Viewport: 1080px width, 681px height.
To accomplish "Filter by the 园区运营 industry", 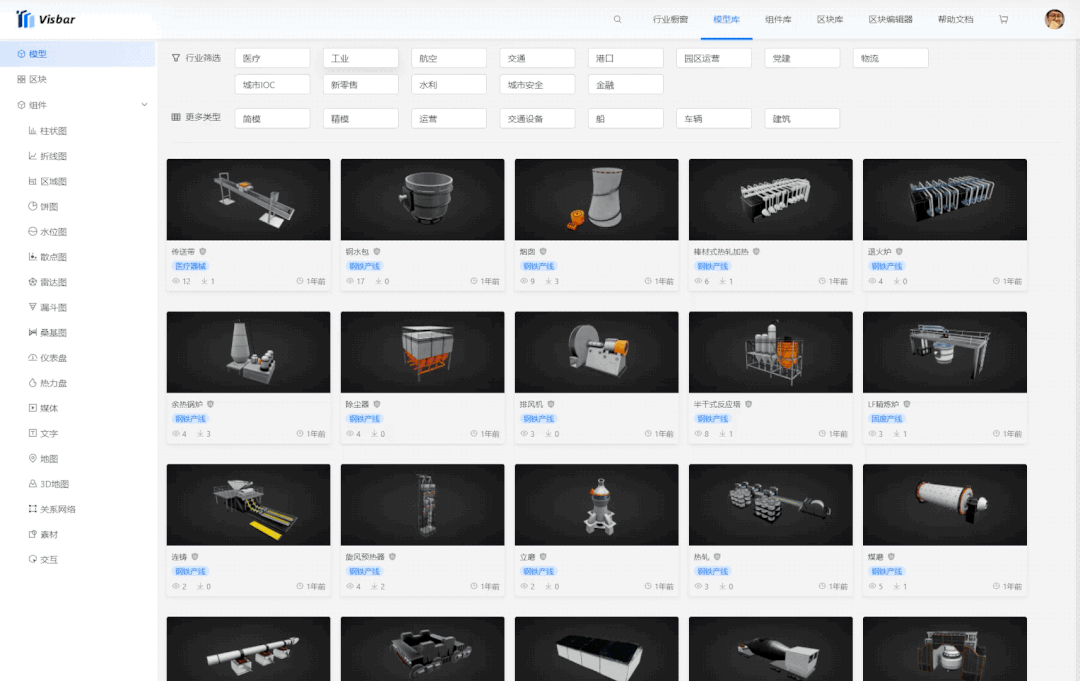I will pos(714,59).
